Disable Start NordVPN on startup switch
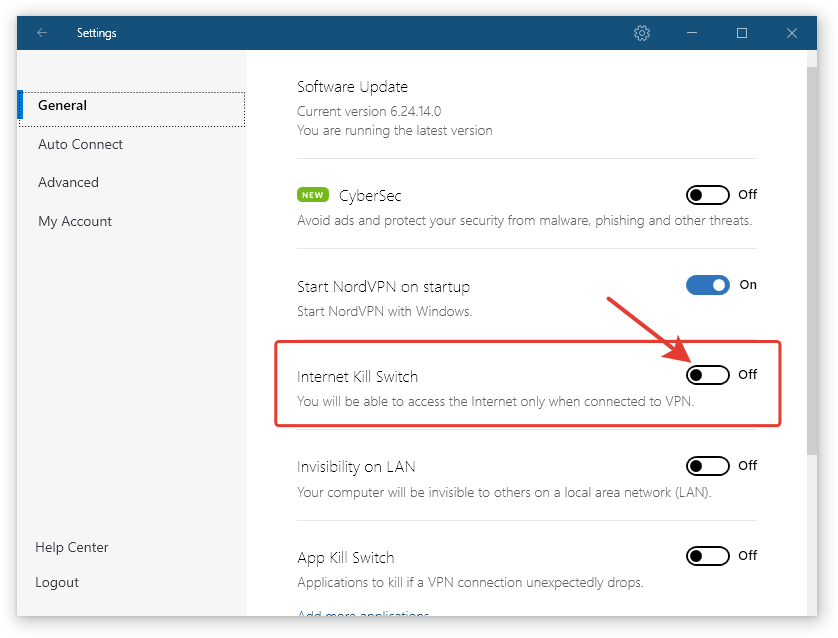 click(708, 285)
